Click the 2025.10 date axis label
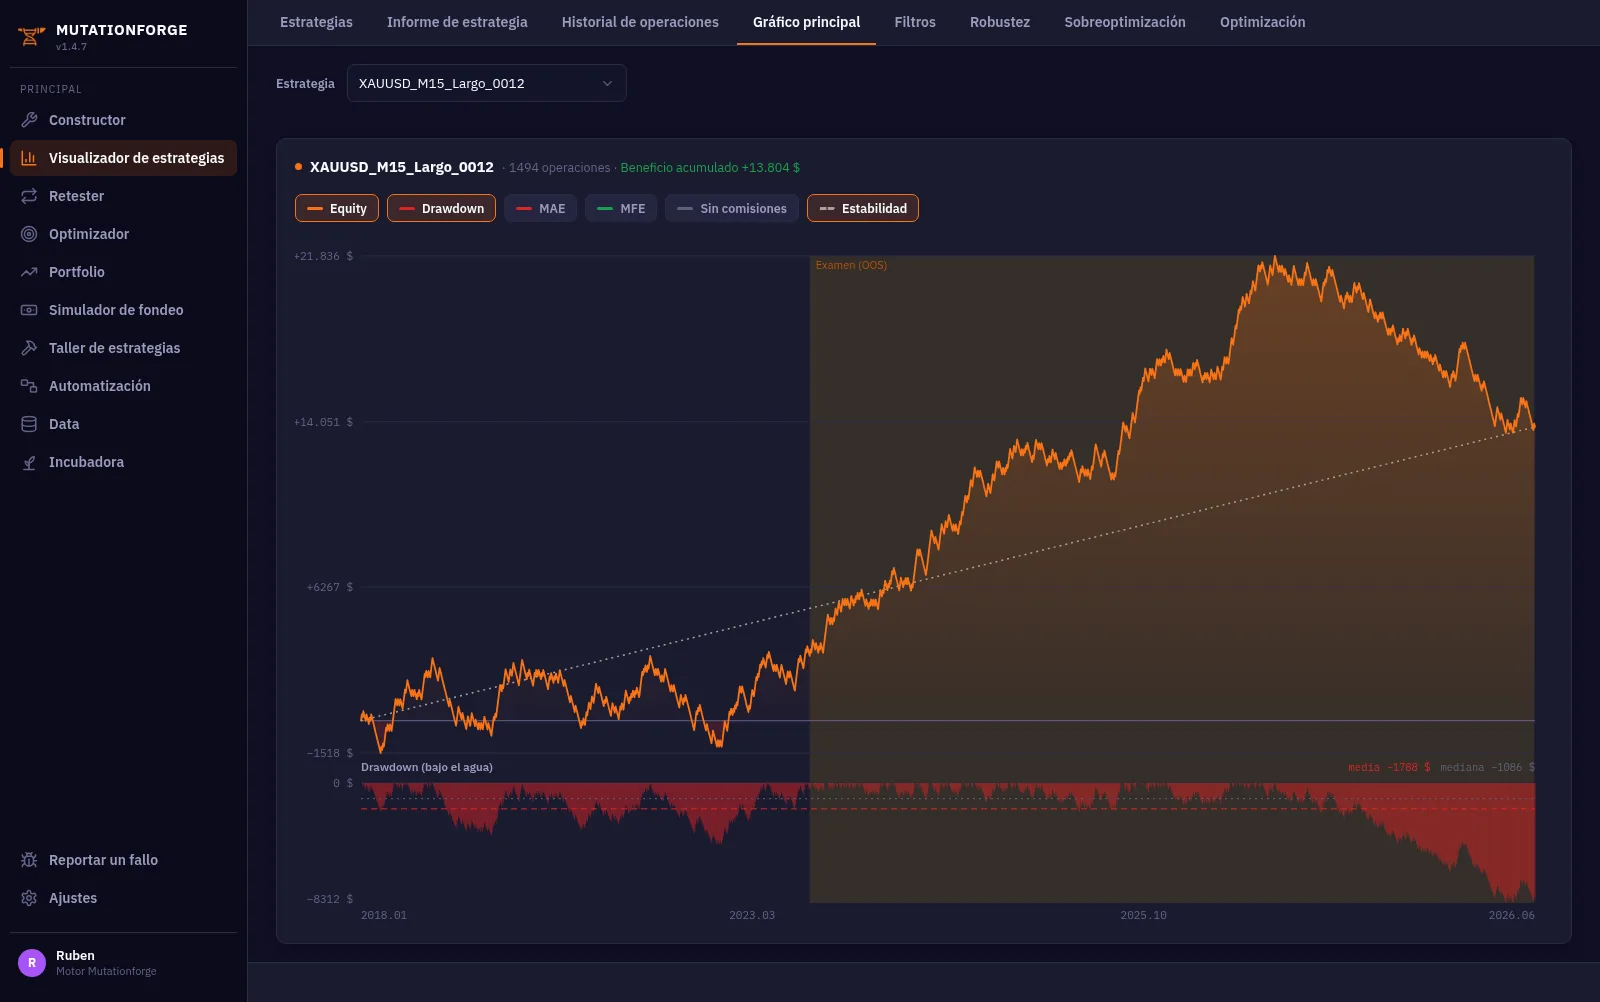This screenshot has height=1002, width=1600. pyautogui.click(x=1143, y=915)
